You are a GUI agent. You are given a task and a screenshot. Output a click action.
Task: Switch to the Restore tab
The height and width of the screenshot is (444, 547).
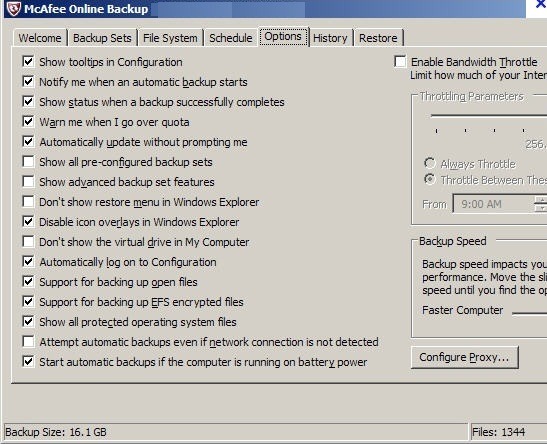tap(378, 38)
